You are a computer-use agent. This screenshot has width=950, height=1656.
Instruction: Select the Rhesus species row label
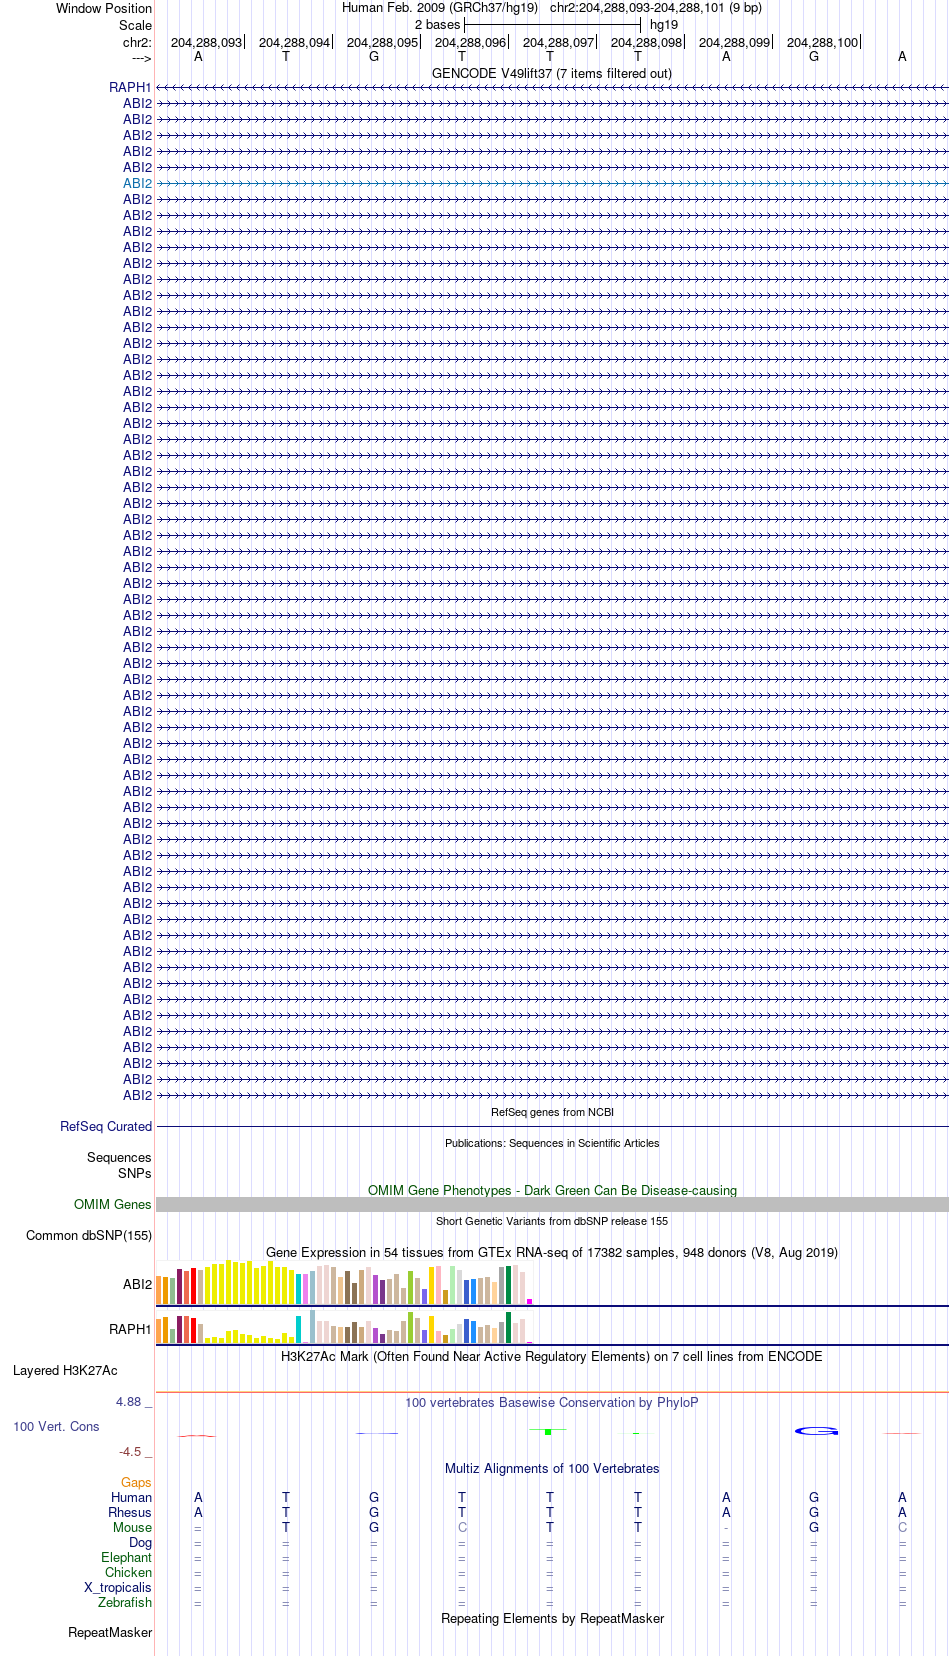click(x=130, y=1512)
